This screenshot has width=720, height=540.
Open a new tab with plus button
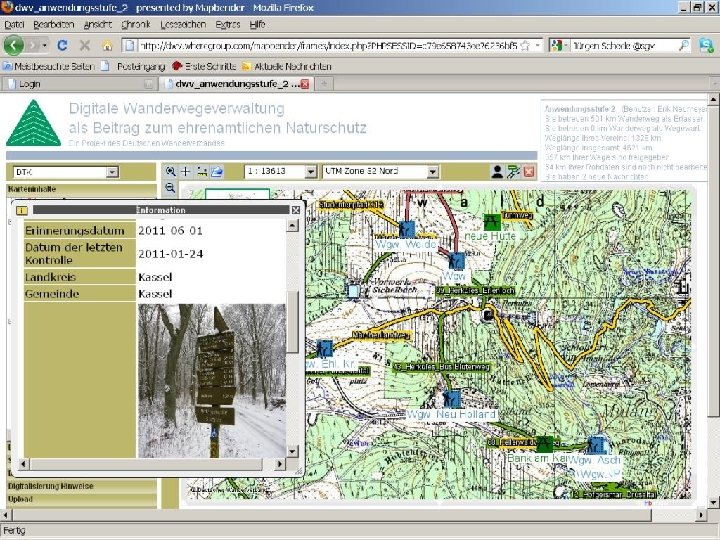[x=324, y=84]
